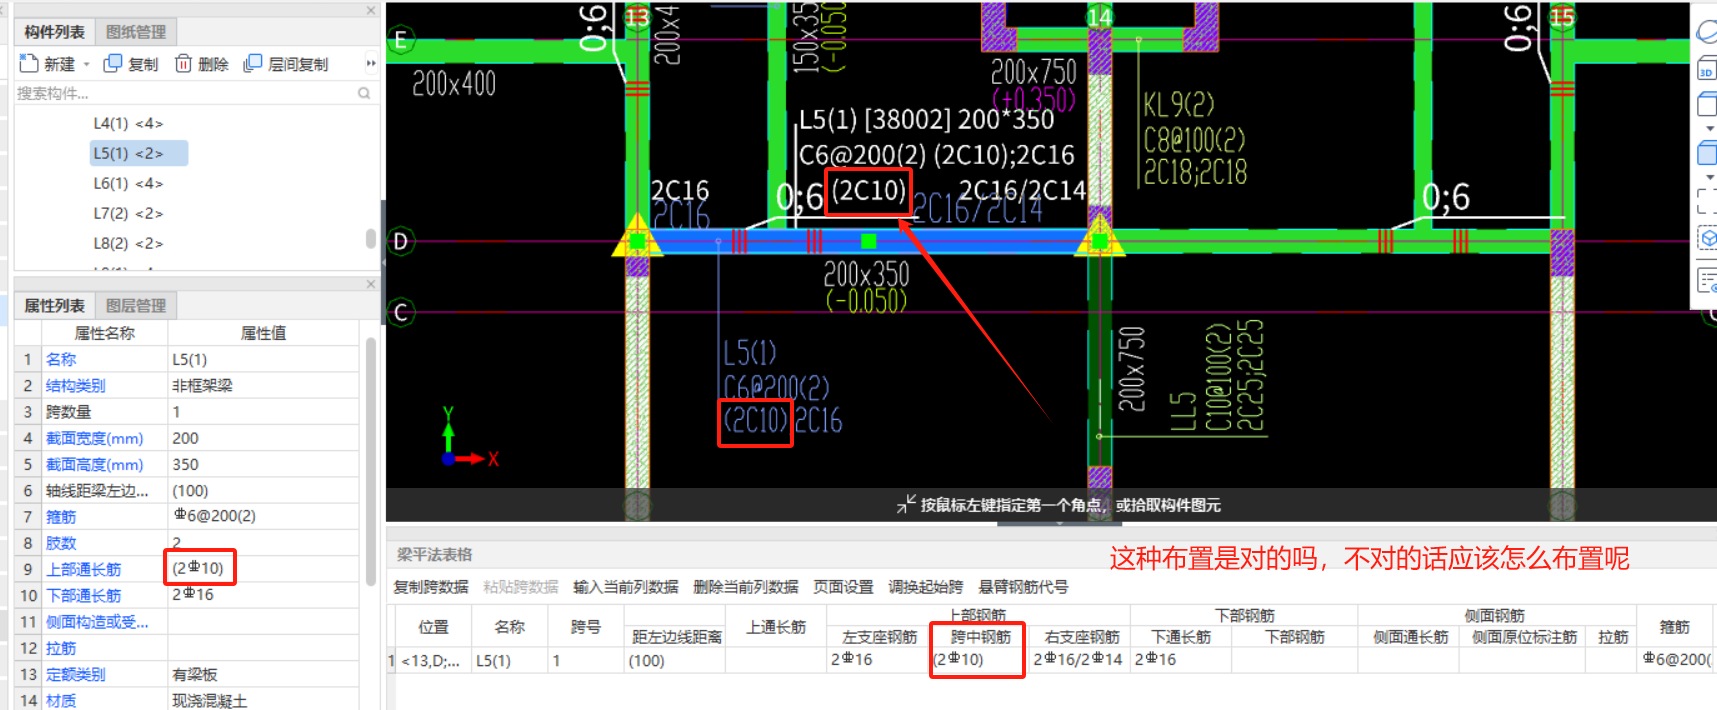Click the 定额类别 value 有梁板
The width and height of the screenshot is (1717, 710).
point(263,674)
